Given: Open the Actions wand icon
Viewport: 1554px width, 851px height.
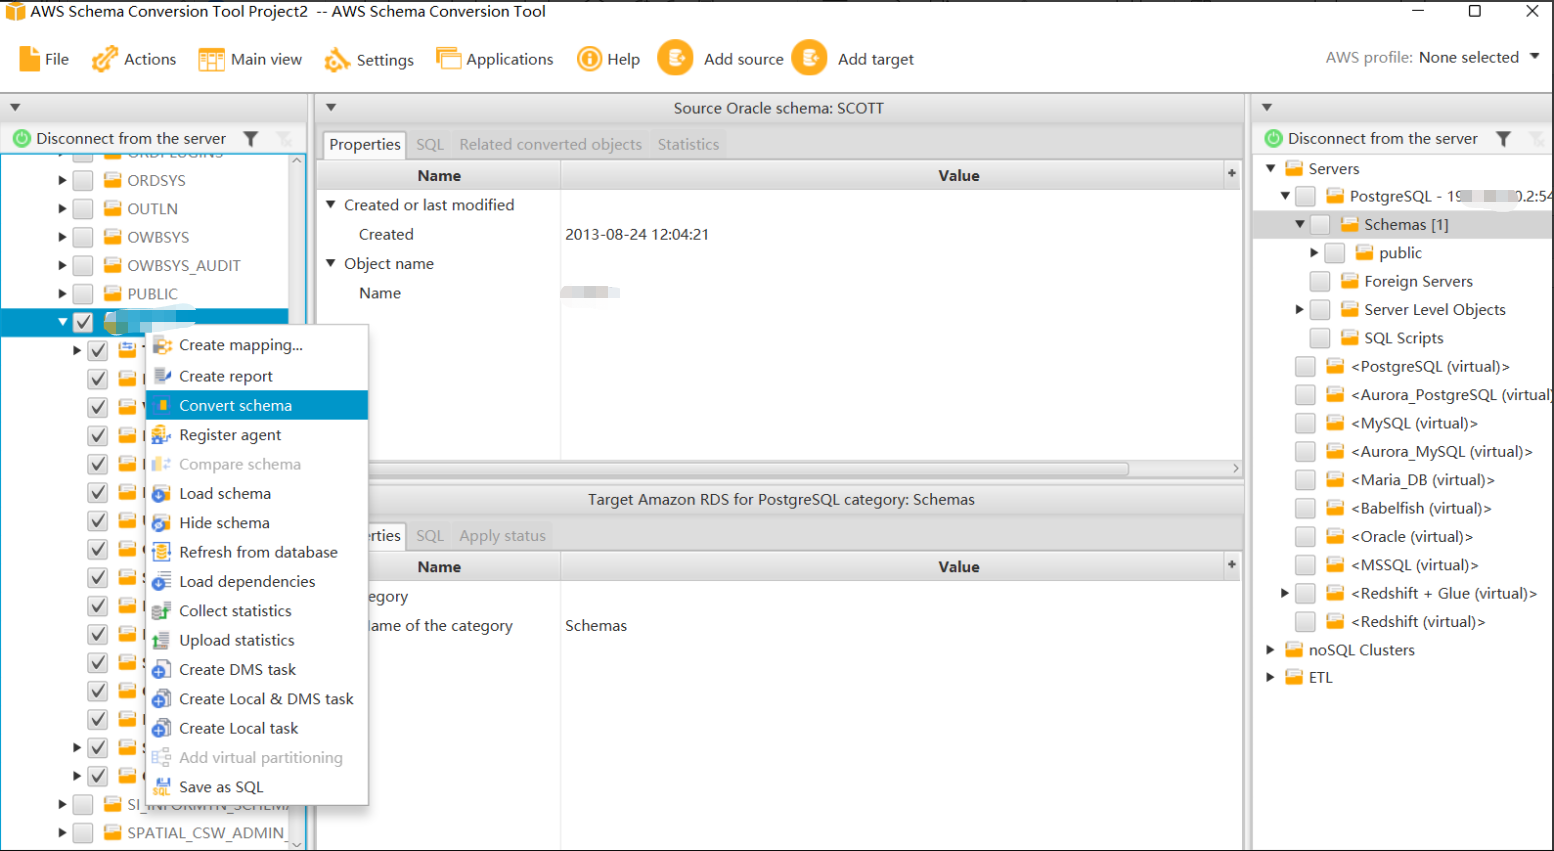Looking at the screenshot, I should pyautogui.click(x=104, y=59).
